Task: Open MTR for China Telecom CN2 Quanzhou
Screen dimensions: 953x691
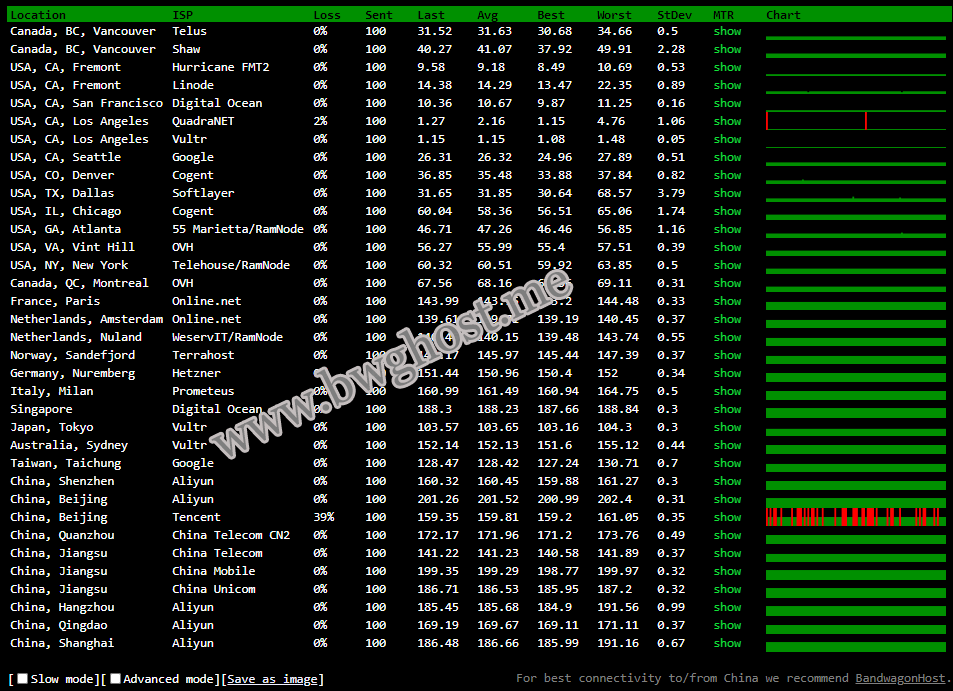Action: [727, 535]
